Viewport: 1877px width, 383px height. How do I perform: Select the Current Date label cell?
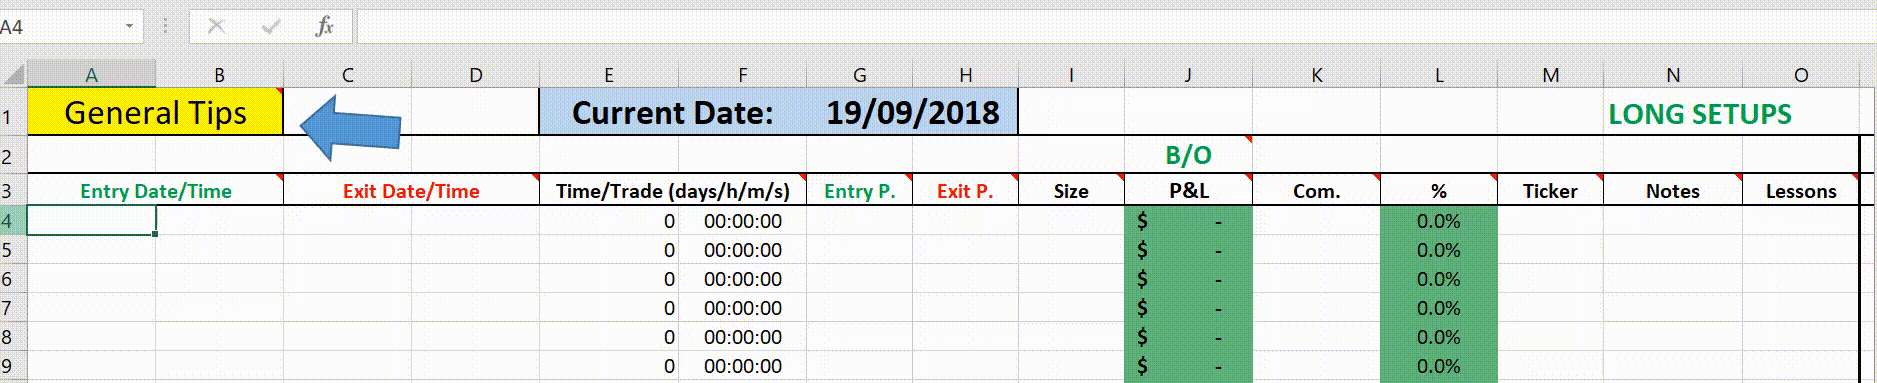coord(672,112)
